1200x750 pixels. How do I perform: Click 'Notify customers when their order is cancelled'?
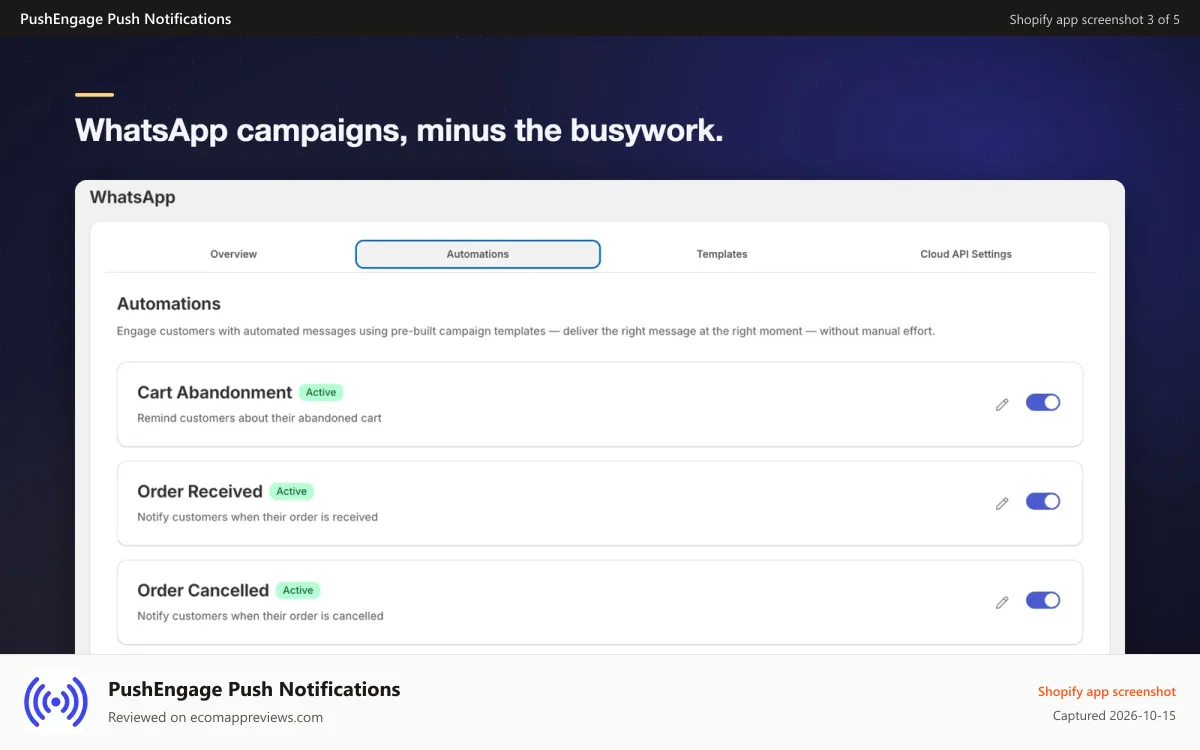[x=260, y=616]
